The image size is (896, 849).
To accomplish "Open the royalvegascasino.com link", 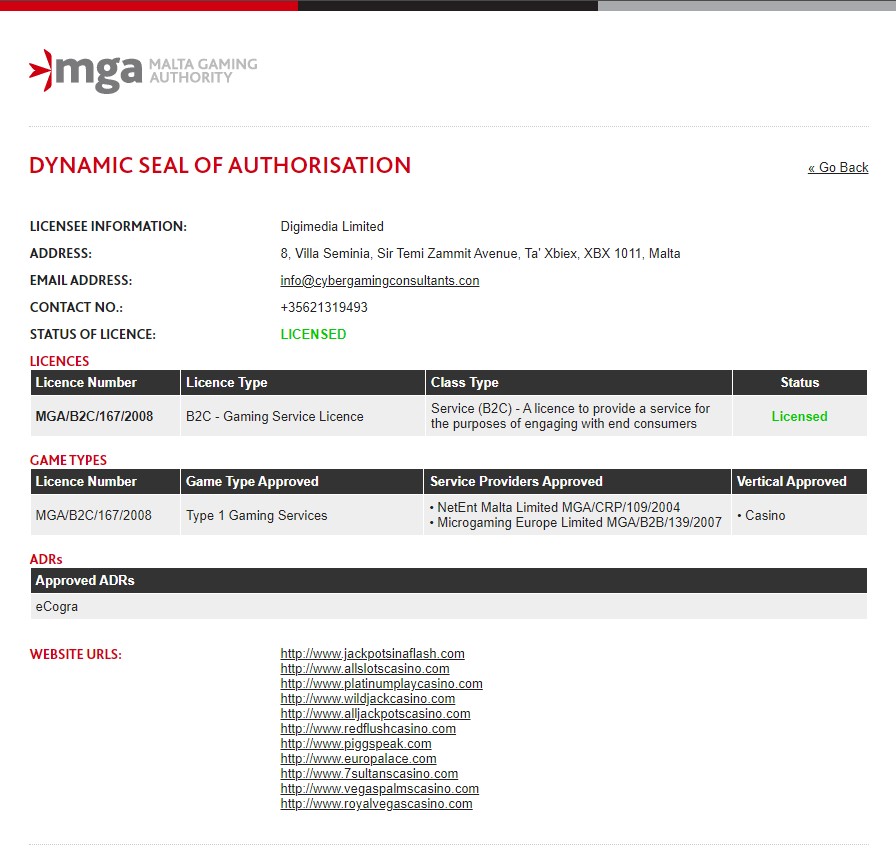I will [376, 803].
